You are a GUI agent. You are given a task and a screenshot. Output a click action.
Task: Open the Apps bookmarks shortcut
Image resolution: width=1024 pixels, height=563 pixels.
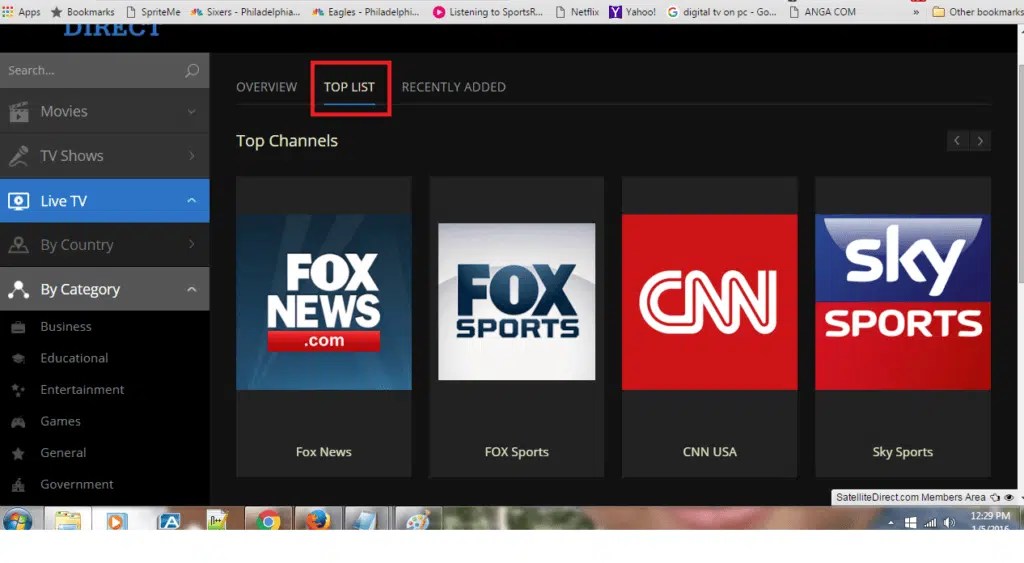pyautogui.click(x=22, y=12)
